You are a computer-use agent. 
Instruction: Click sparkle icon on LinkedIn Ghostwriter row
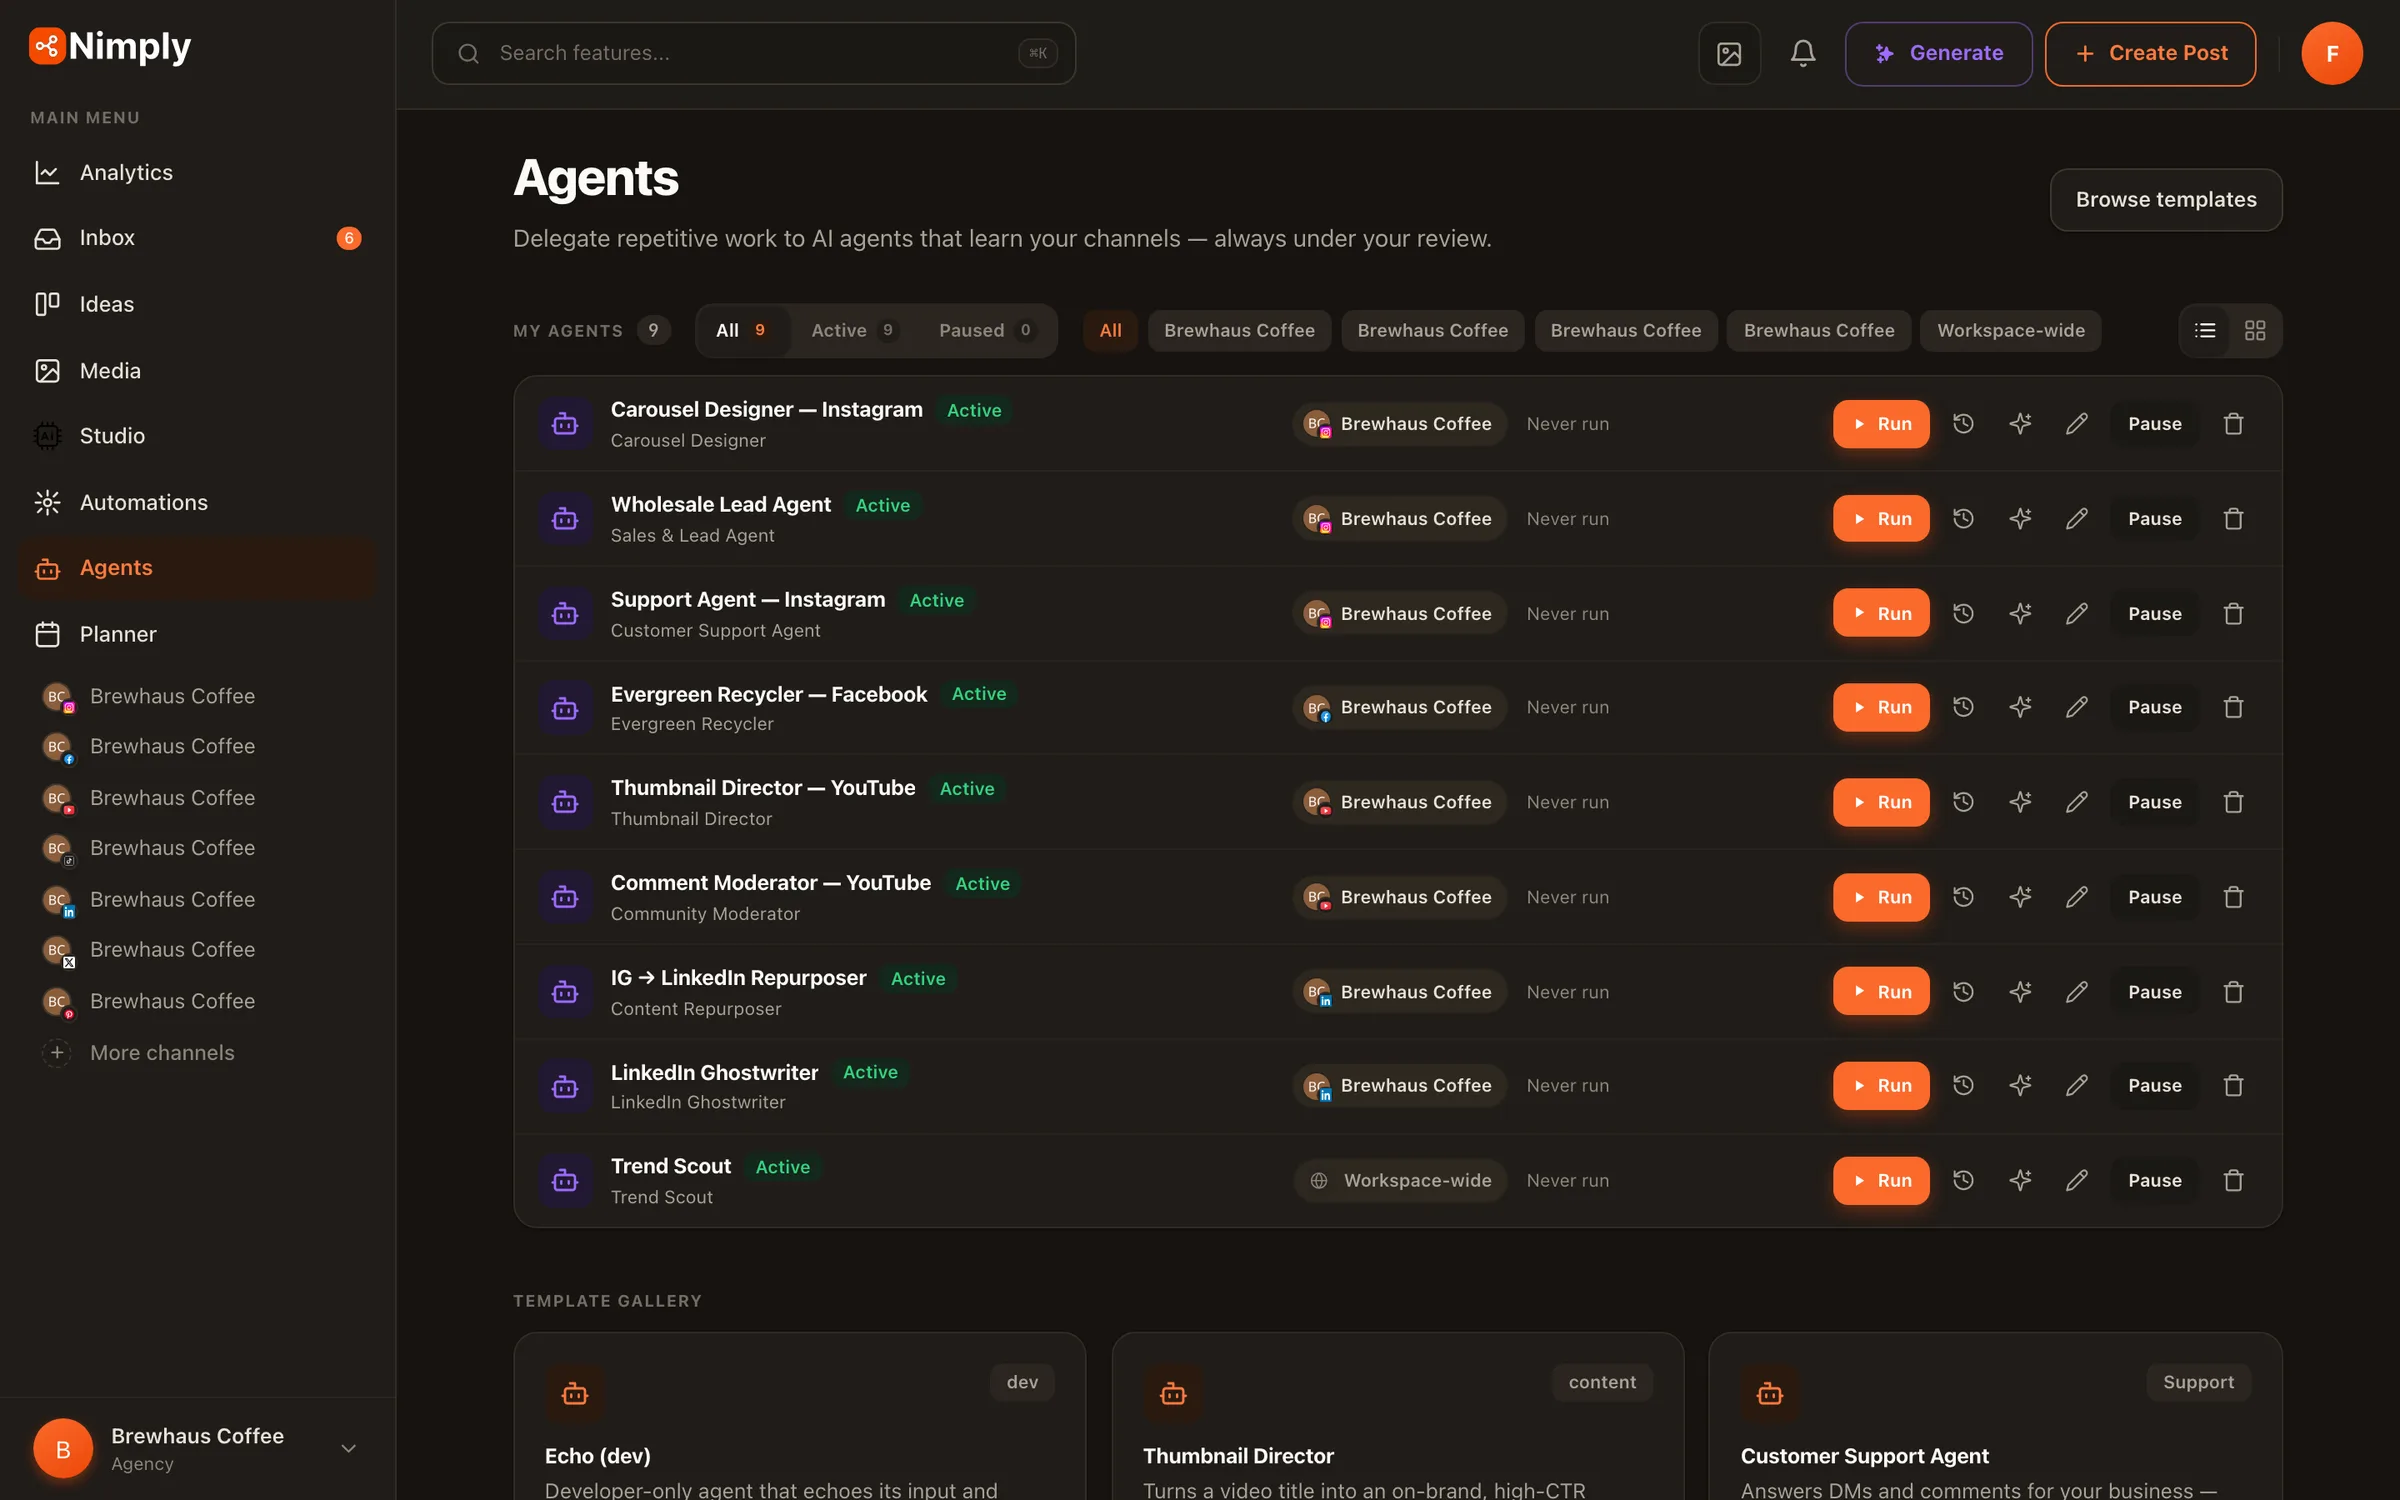tap(2020, 1085)
